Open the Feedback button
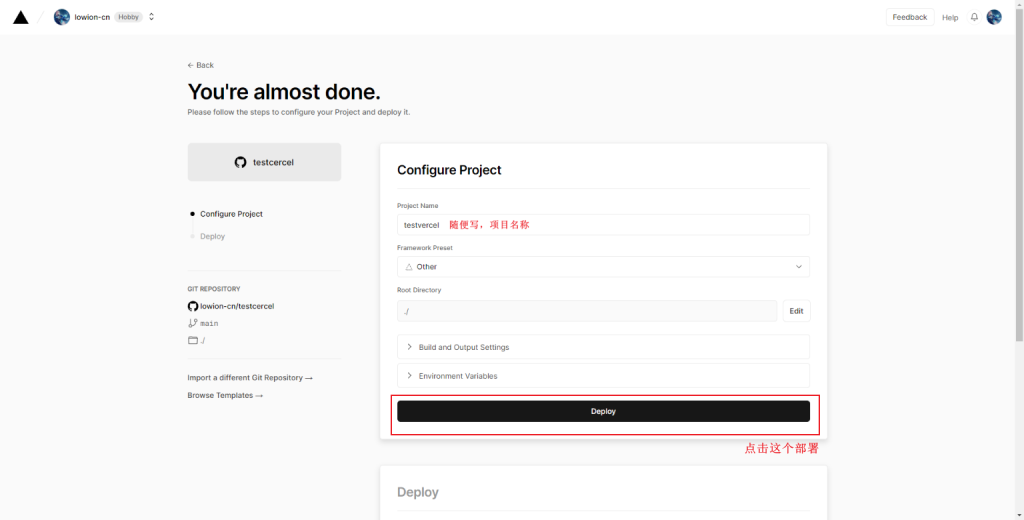The width and height of the screenshot is (1024, 520). pos(910,17)
